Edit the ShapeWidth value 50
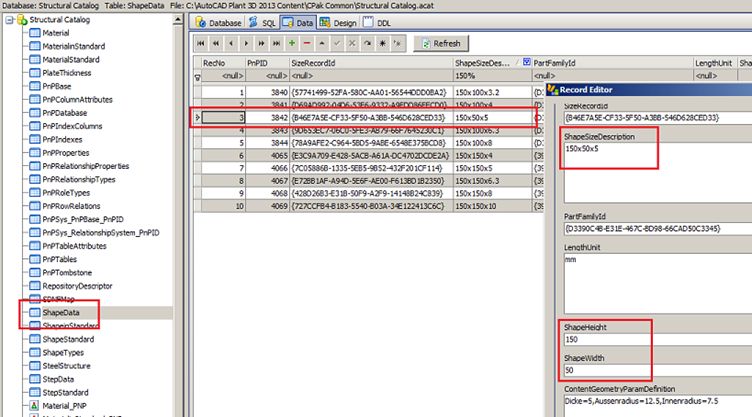Screen dimensions: 752x417 click(x=658, y=370)
